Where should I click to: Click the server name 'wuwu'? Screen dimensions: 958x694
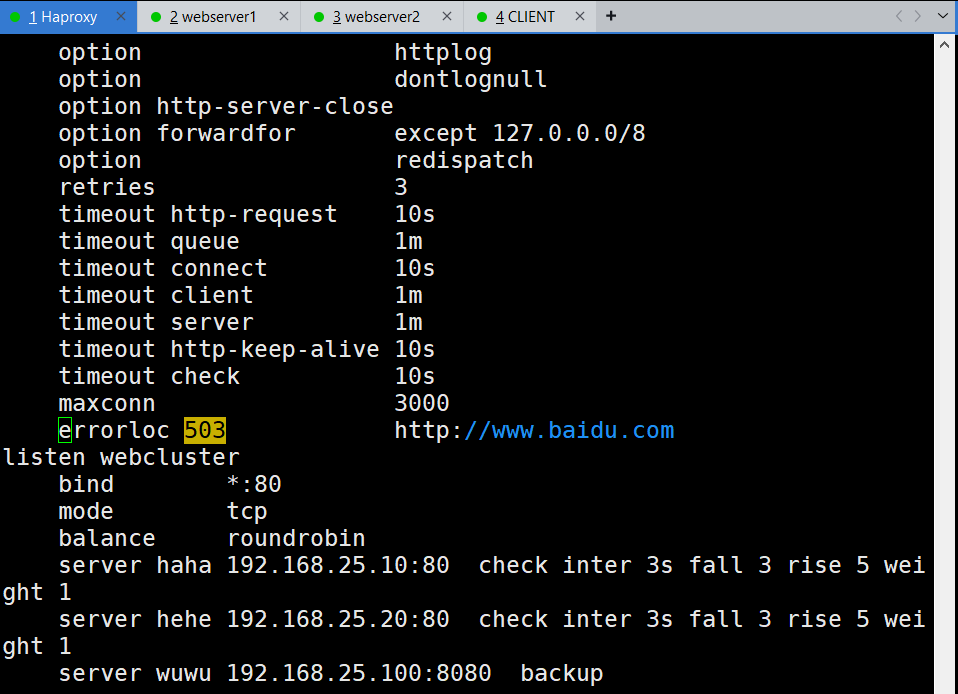point(184,673)
